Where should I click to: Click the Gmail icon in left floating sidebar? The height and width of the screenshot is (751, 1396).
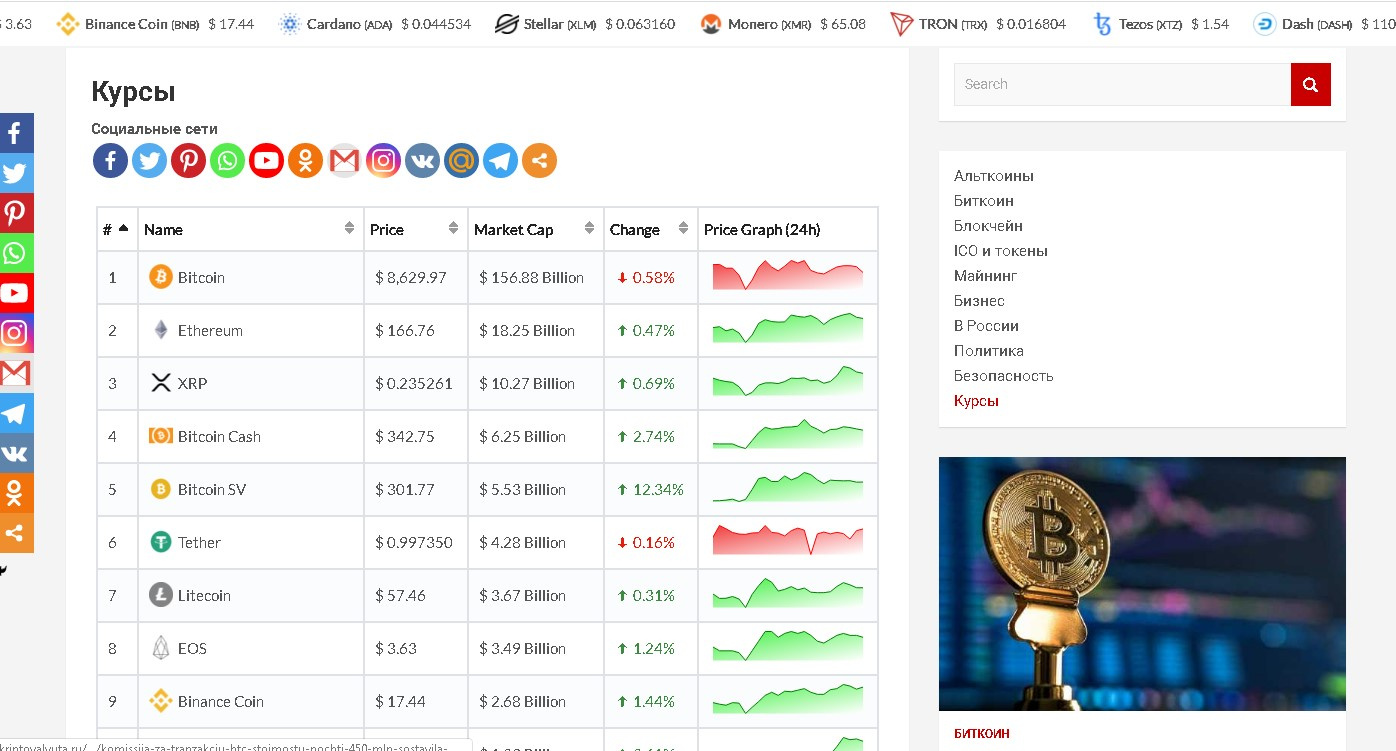click(16, 373)
